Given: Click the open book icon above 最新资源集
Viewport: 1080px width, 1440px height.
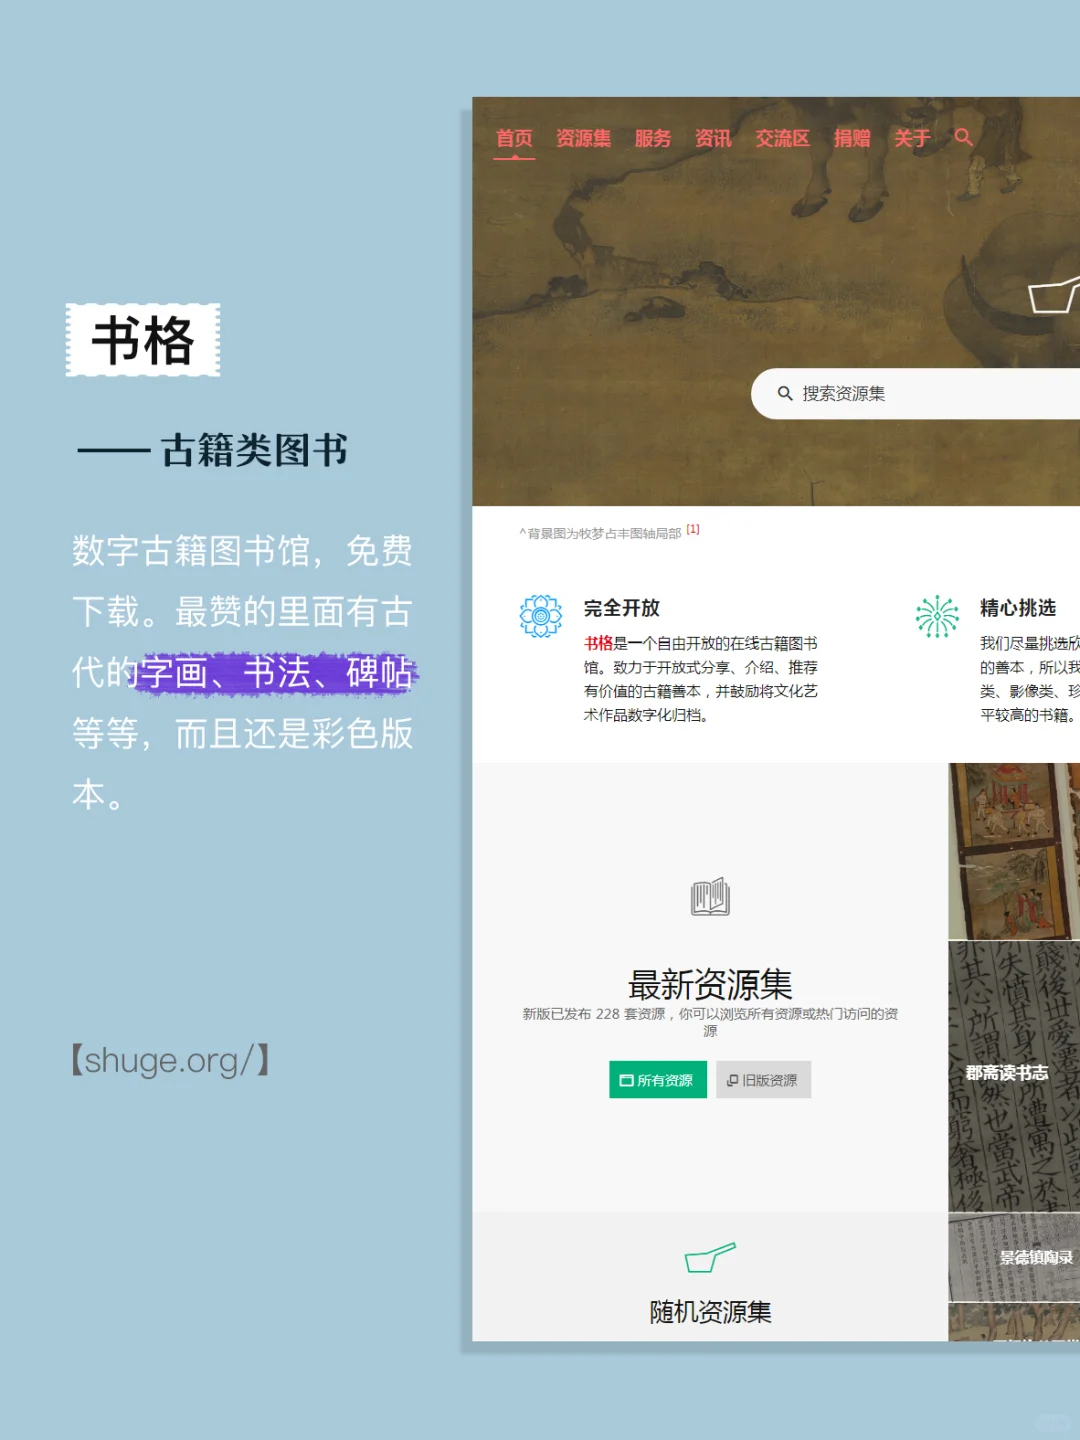Looking at the screenshot, I should (x=710, y=897).
